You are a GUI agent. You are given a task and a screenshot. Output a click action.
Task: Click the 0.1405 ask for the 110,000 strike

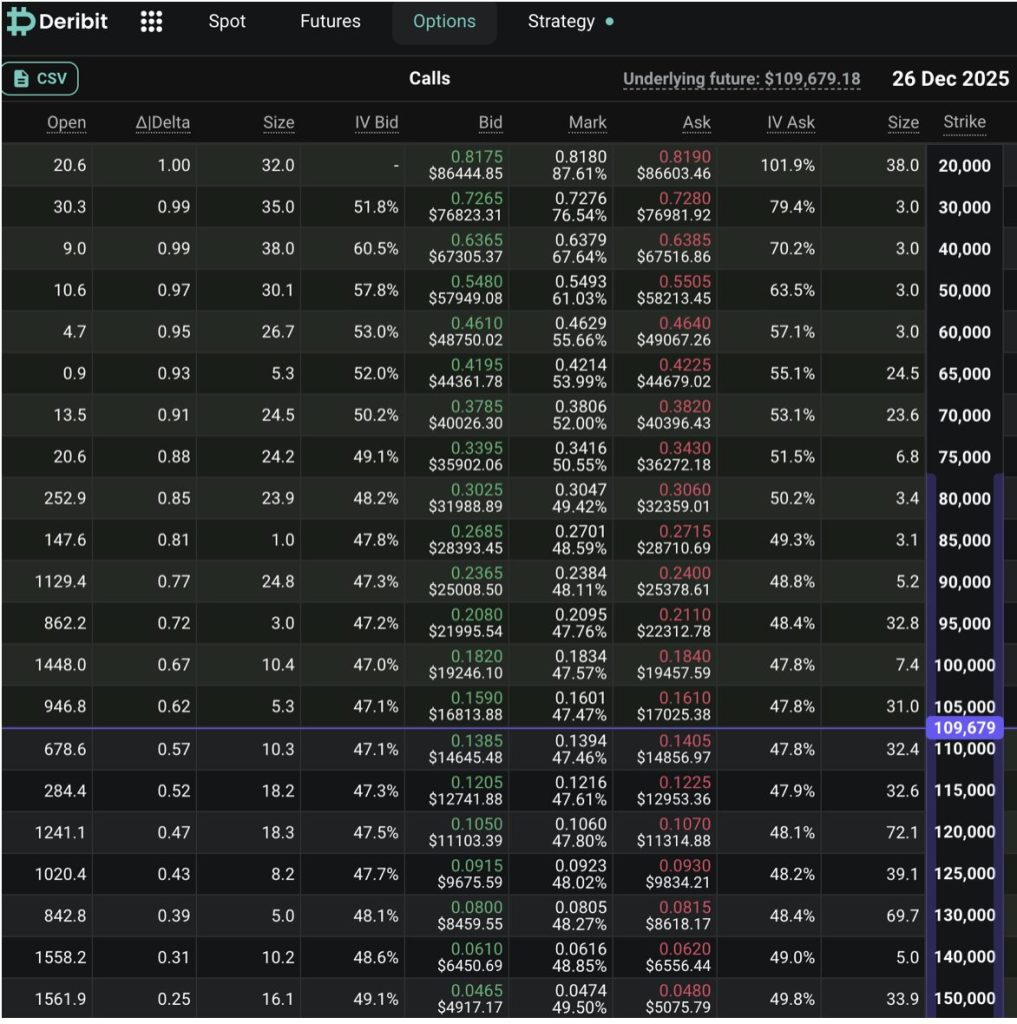tap(685, 741)
